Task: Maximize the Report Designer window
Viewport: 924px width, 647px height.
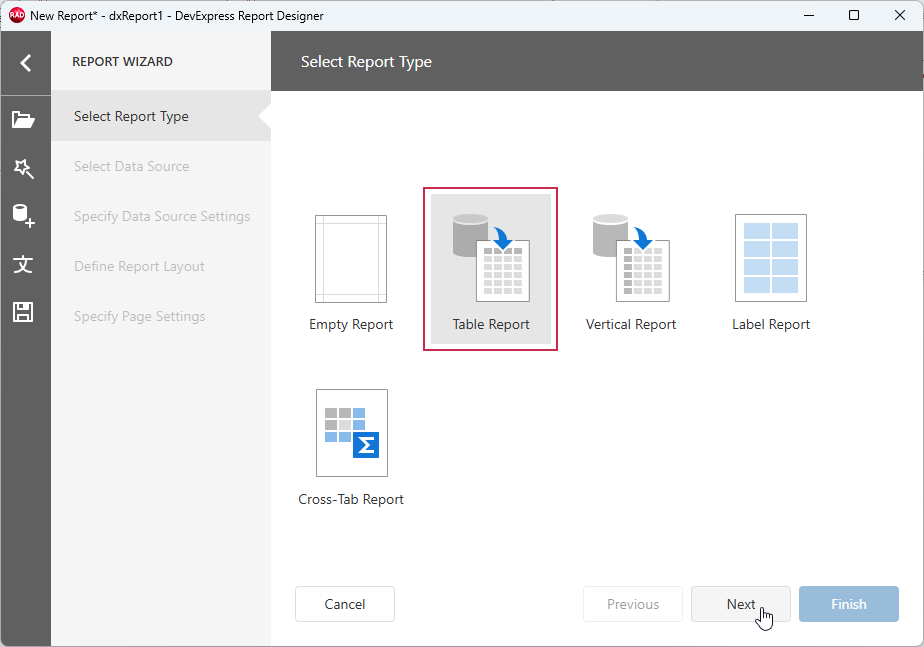Action: pyautogui.click(x=854, y=15)
